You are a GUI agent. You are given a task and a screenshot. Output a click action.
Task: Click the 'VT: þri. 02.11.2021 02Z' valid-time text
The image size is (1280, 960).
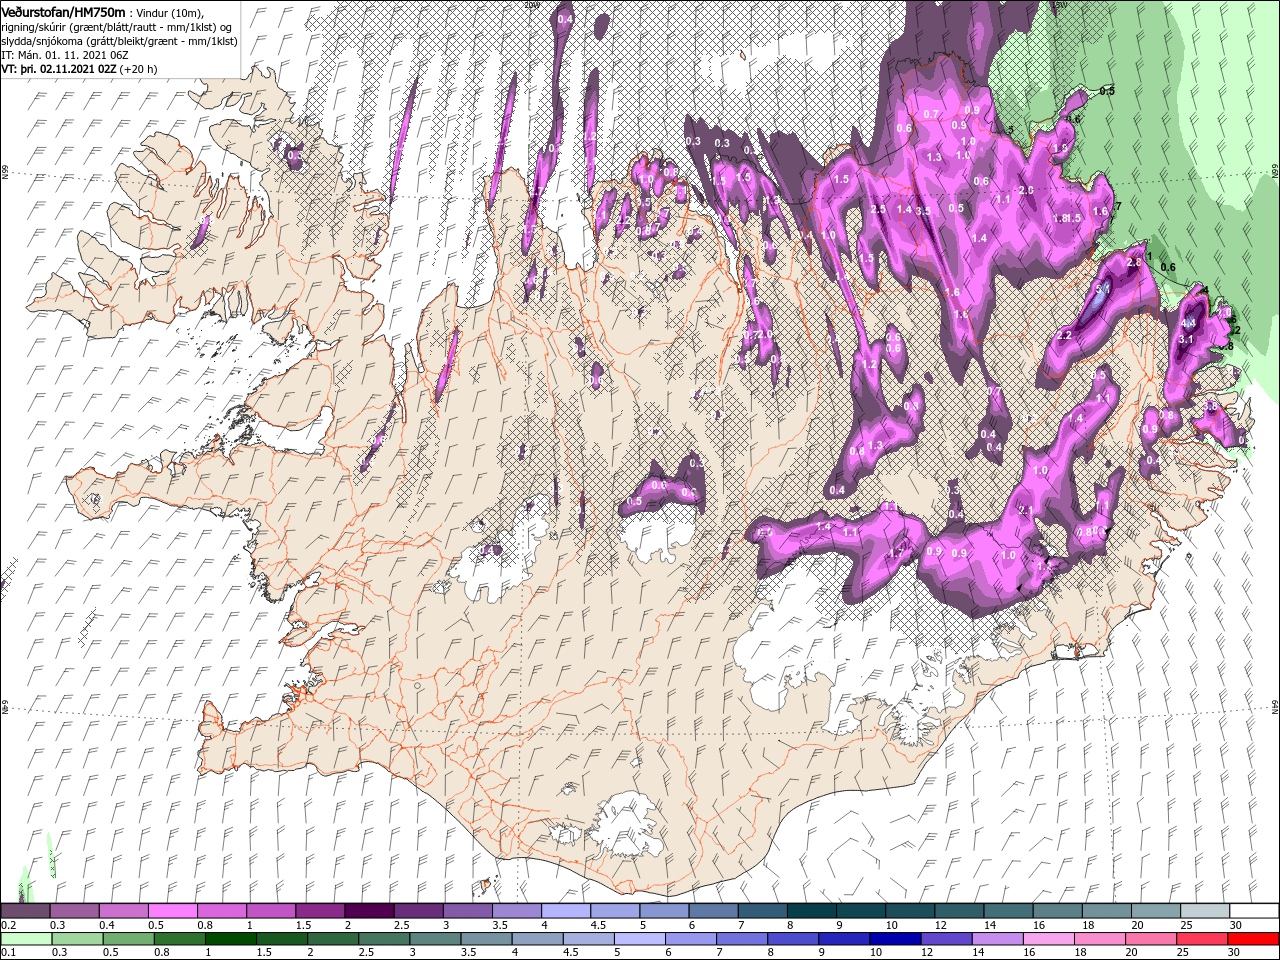point(59,69)
